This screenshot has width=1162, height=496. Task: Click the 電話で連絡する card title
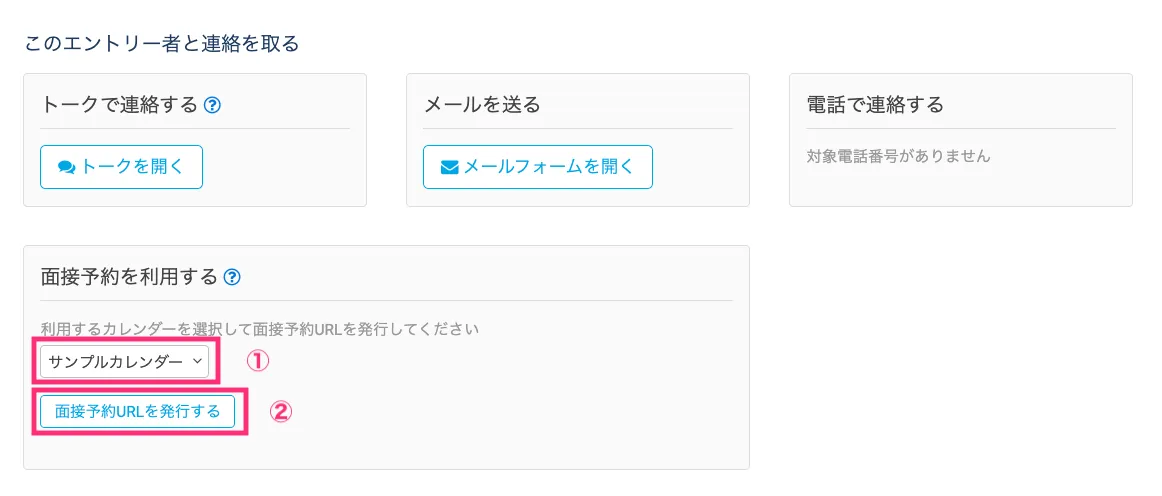875,105
